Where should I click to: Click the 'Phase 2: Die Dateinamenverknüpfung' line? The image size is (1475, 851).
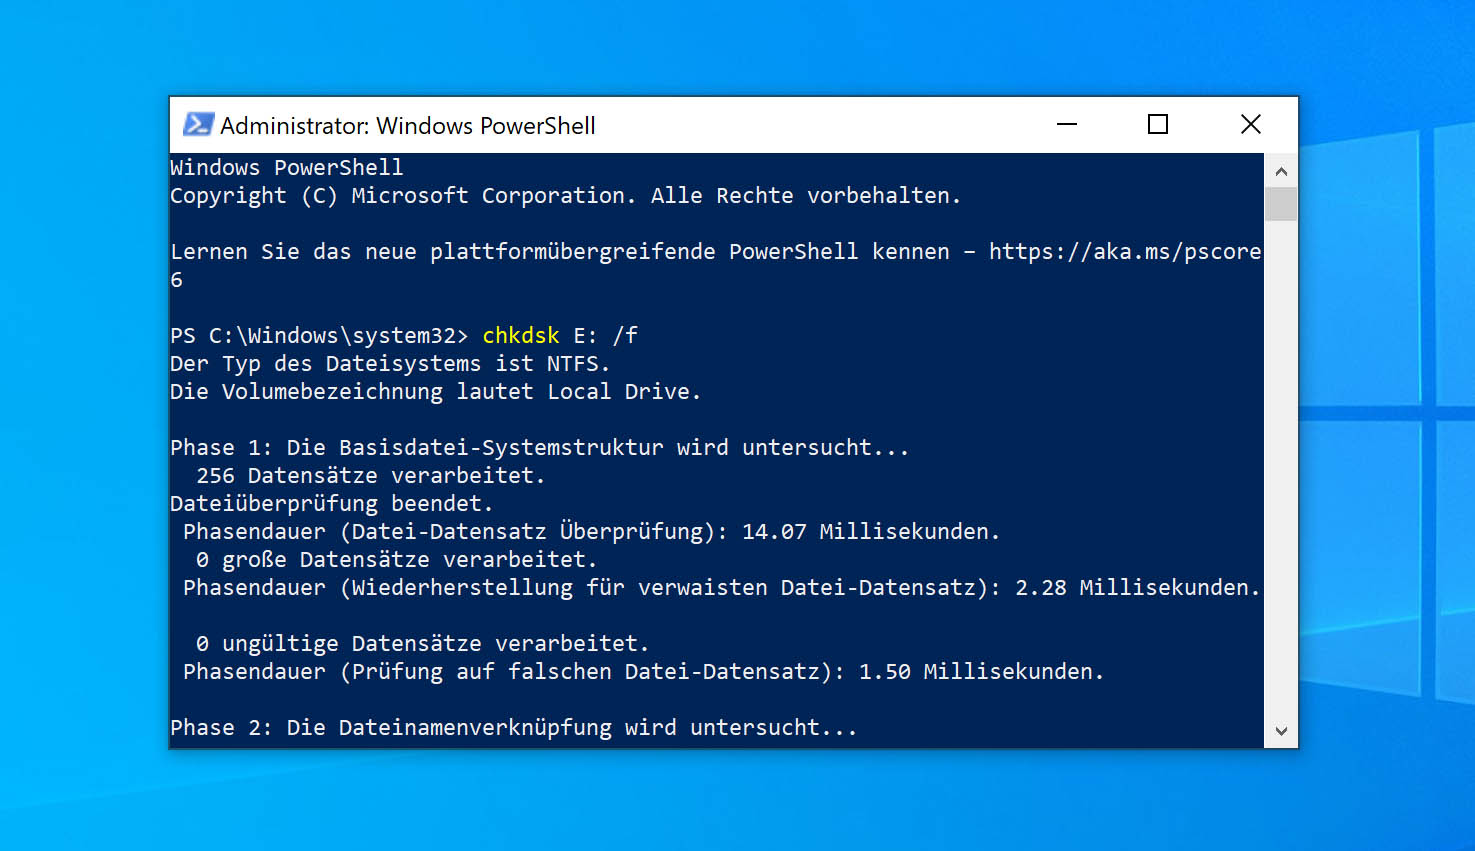pos(514,728)
